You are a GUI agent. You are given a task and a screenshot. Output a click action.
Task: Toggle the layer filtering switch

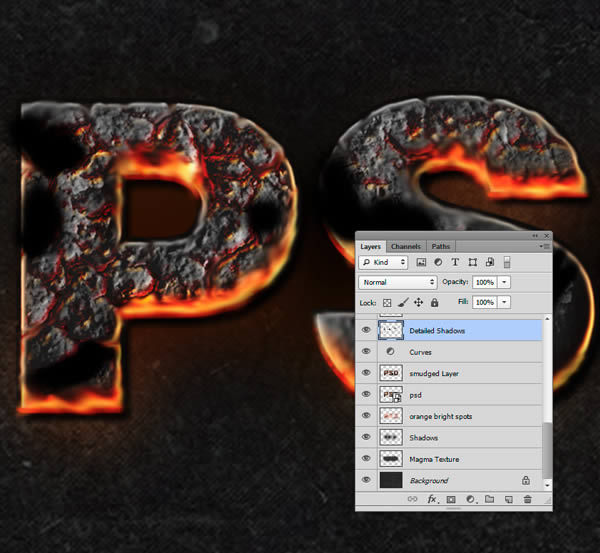pos(507,262)
